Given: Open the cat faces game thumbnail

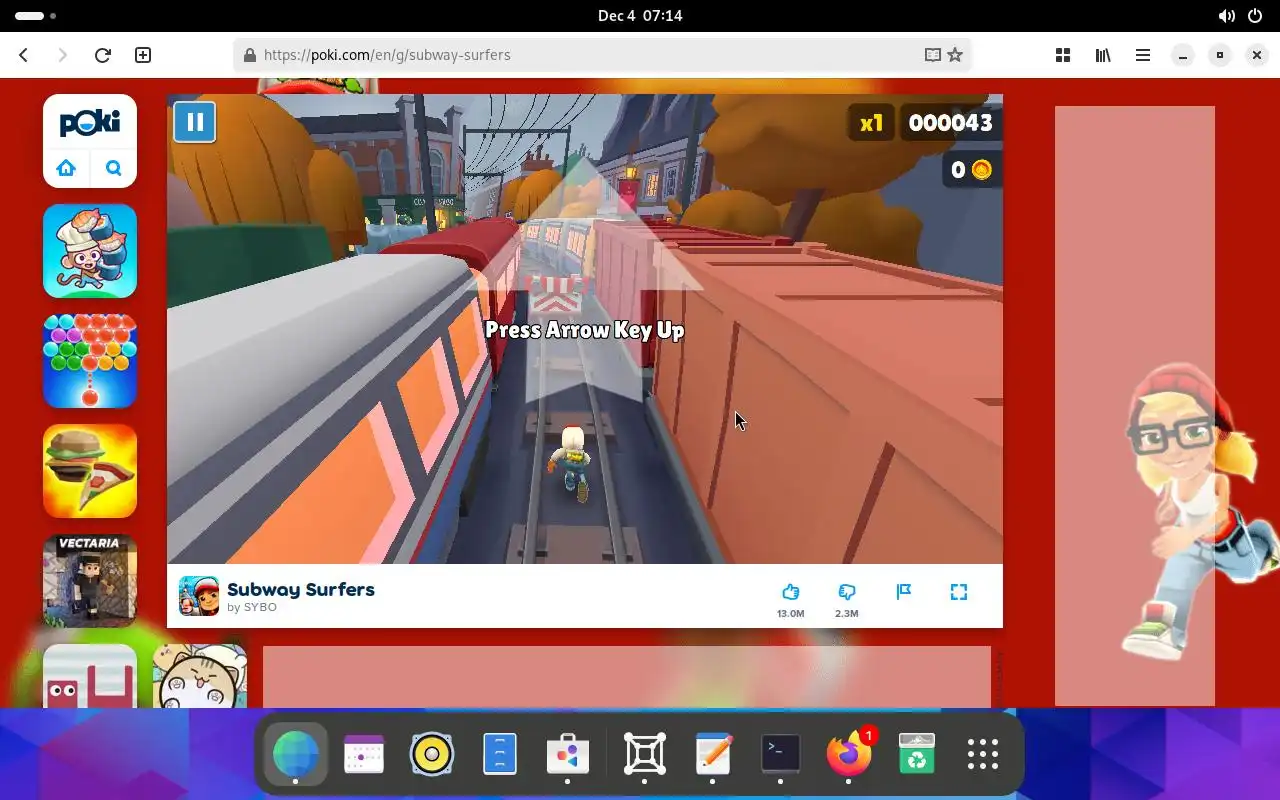Looking at the screenshot, I should pyautogui.click(x=200, y=676).
